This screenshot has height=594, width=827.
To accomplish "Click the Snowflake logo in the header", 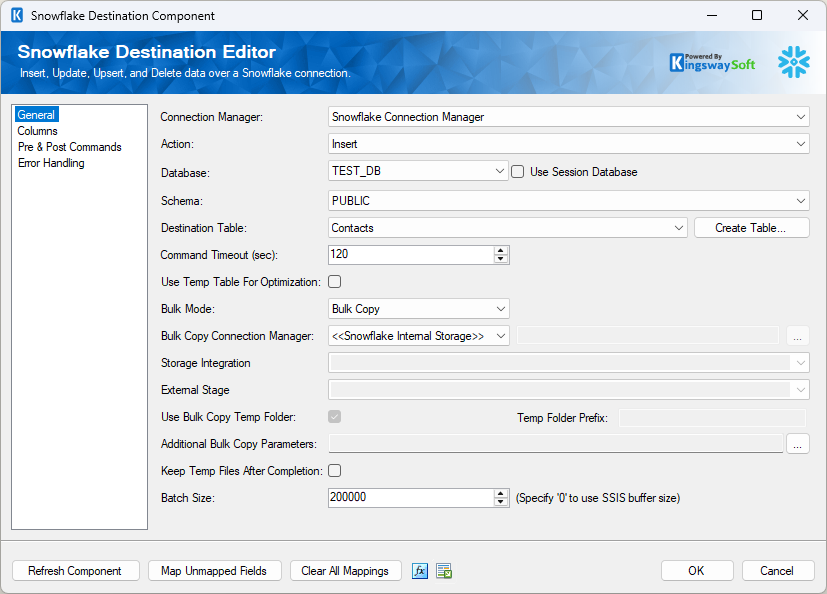I will point(793,62).
